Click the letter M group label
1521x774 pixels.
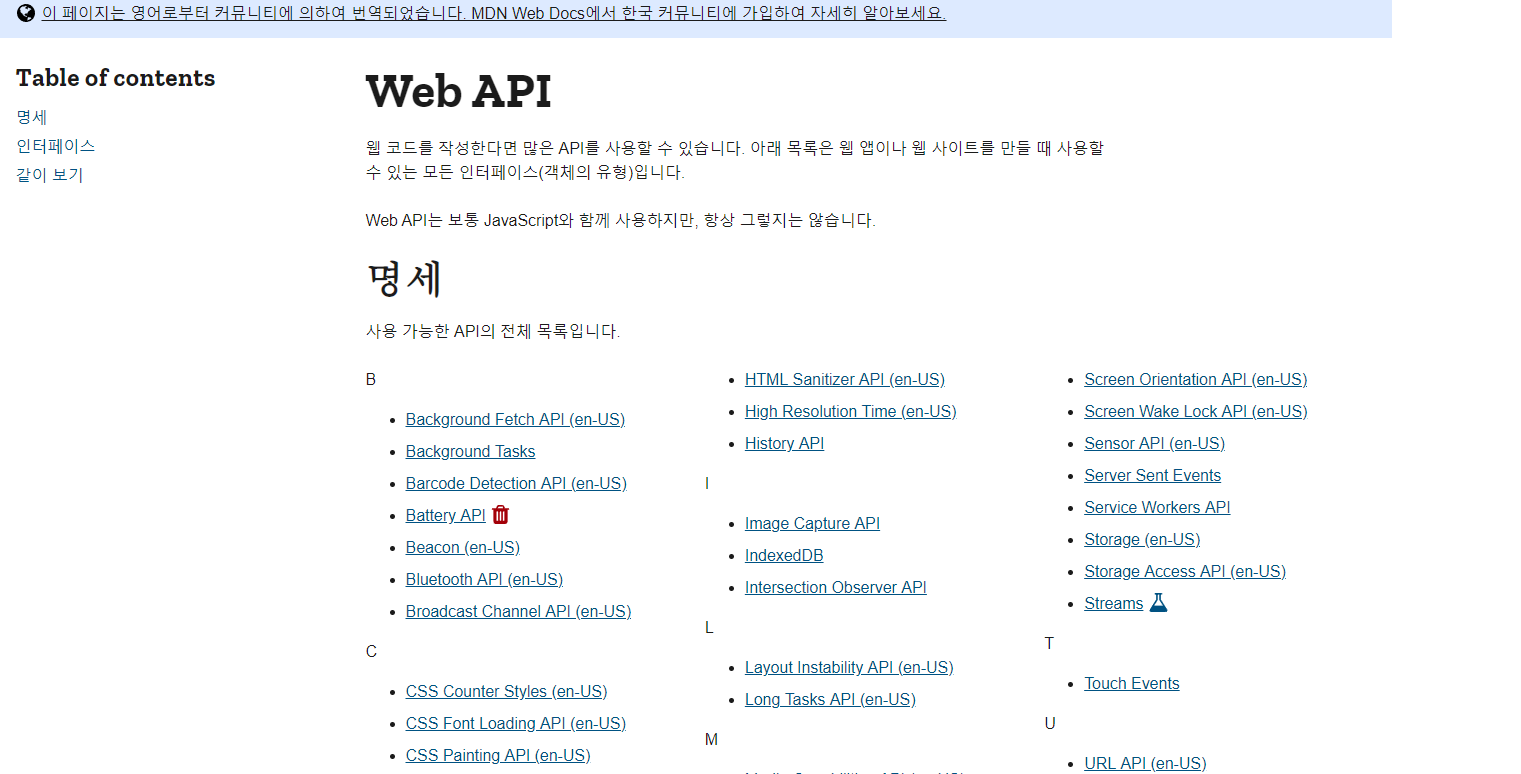point(711,739)
